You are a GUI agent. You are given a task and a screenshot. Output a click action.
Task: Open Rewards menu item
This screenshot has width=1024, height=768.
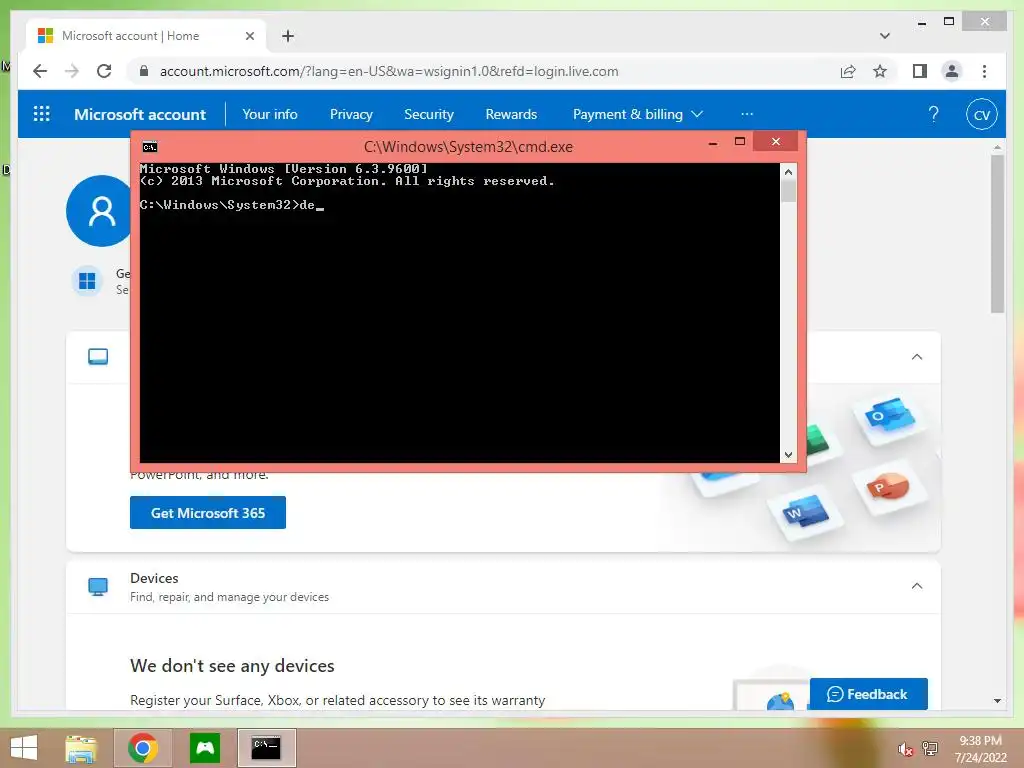(x=511, y=114)
